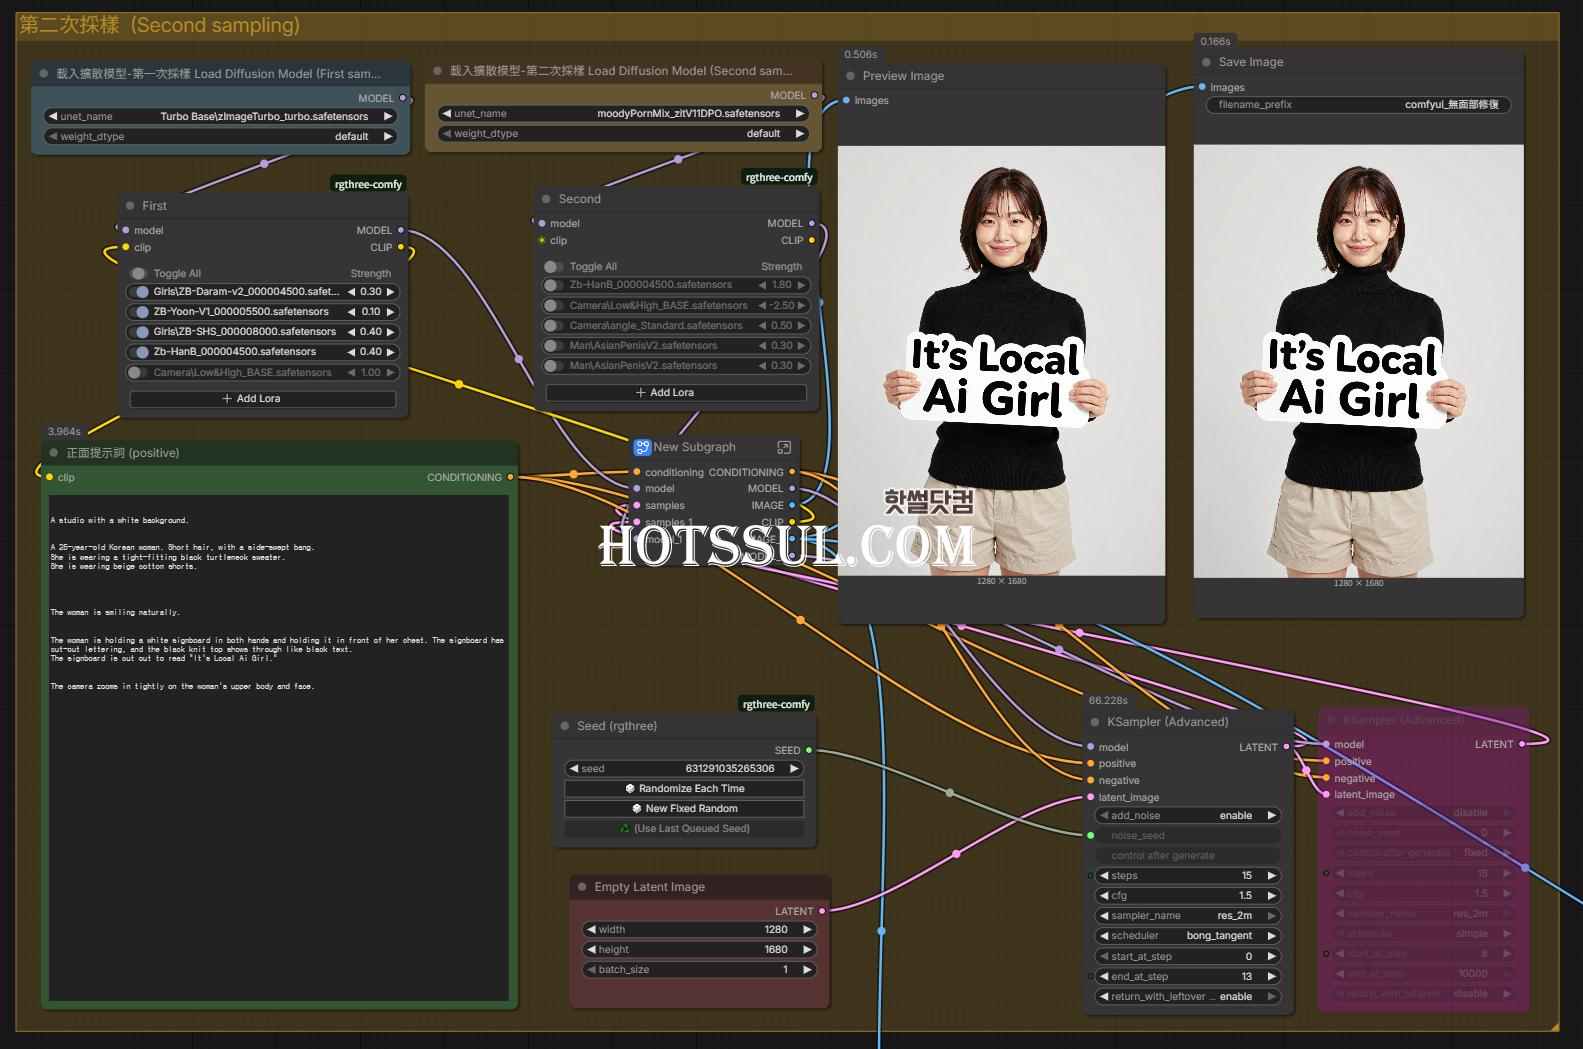Collapse the Preview Image node via its header dot
This screenshot has height=1049, width=1583.
(x=851, y=76)
